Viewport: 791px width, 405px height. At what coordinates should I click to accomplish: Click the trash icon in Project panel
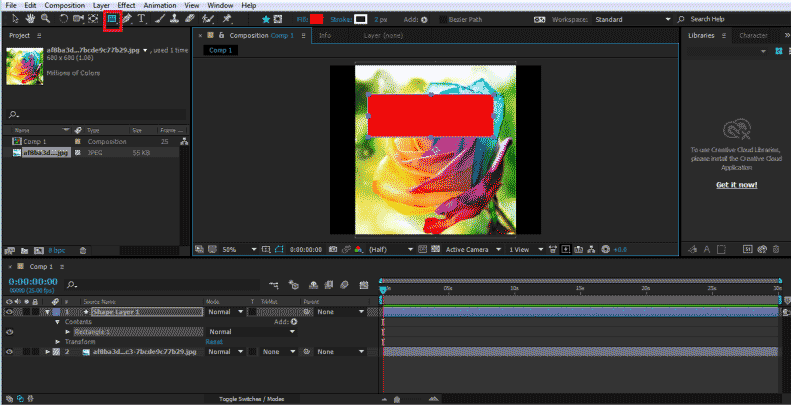click(83, 250)
